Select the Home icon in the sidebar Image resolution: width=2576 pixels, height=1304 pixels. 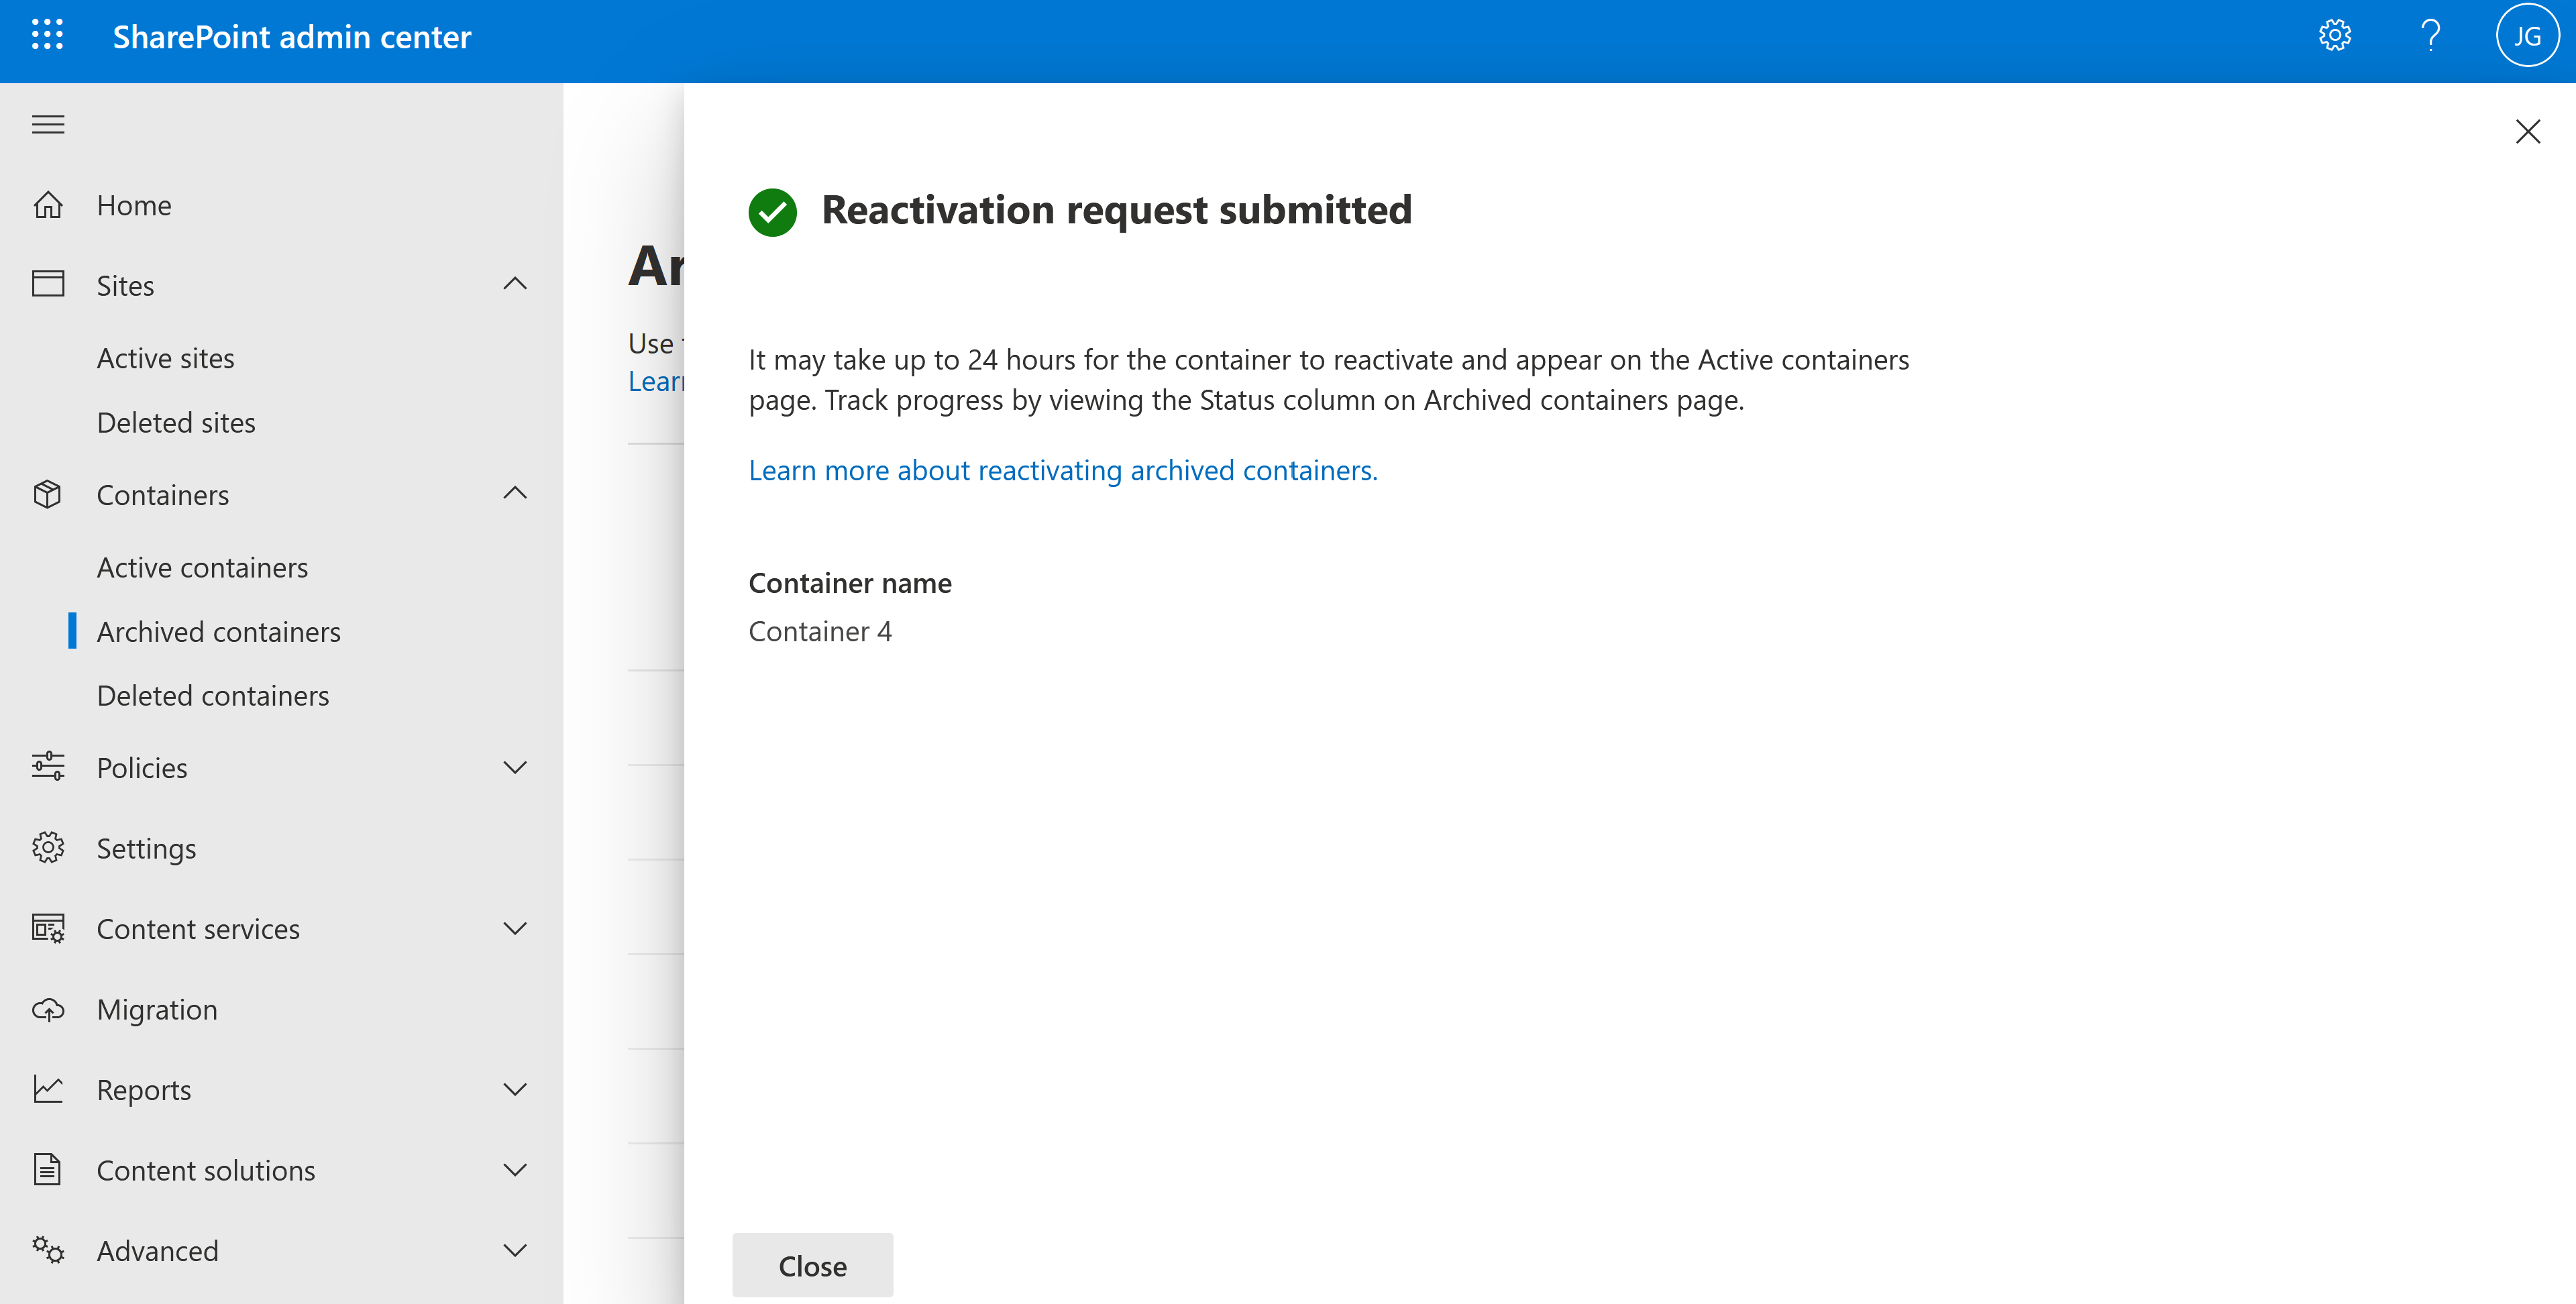tap(47, 204)
